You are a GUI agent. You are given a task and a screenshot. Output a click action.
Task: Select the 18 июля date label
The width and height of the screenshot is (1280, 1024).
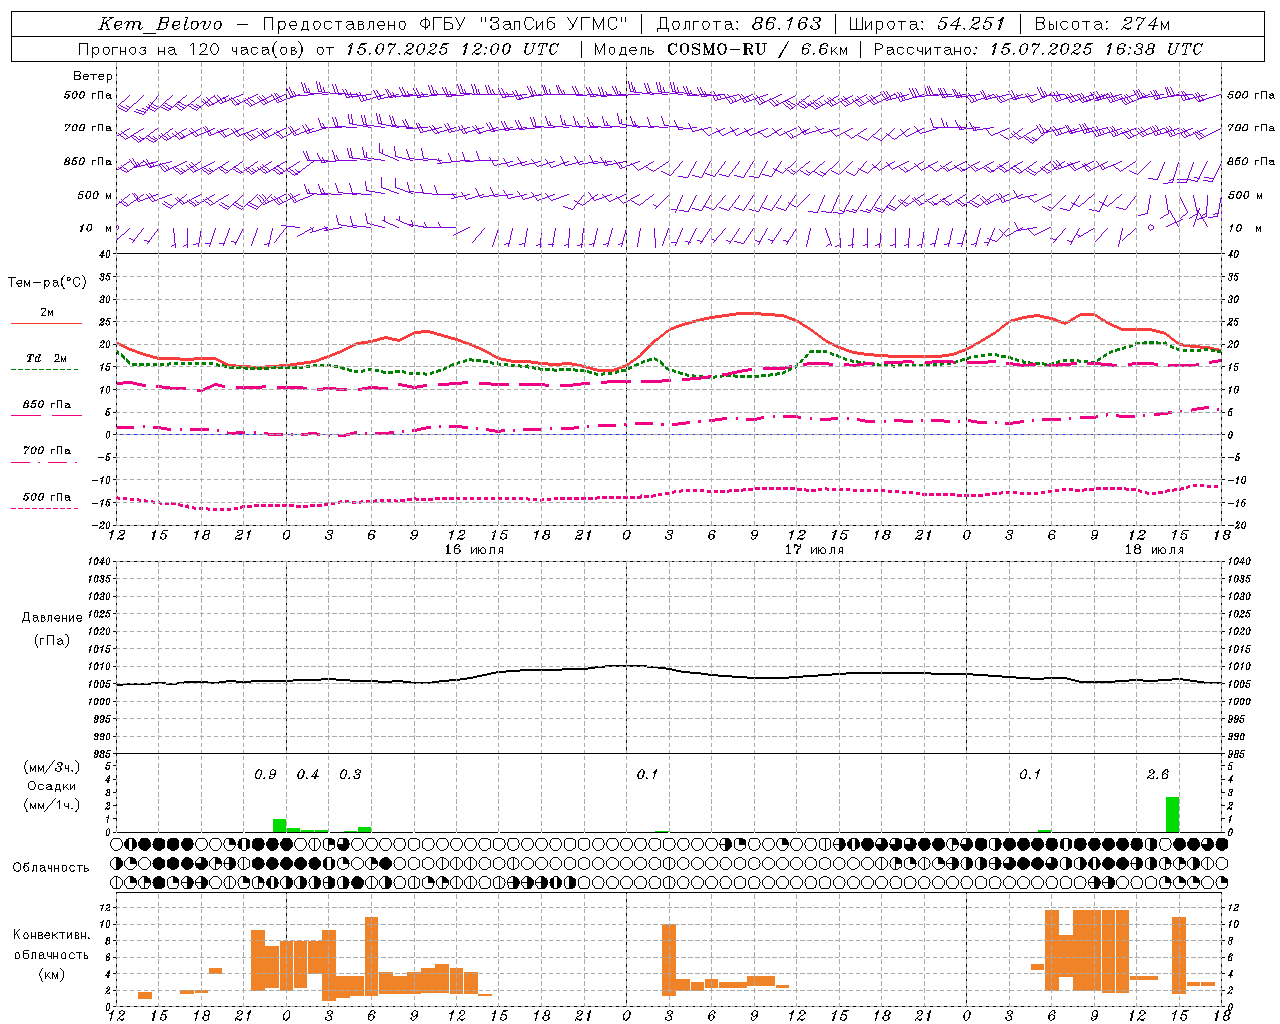tap(1154, 550)
